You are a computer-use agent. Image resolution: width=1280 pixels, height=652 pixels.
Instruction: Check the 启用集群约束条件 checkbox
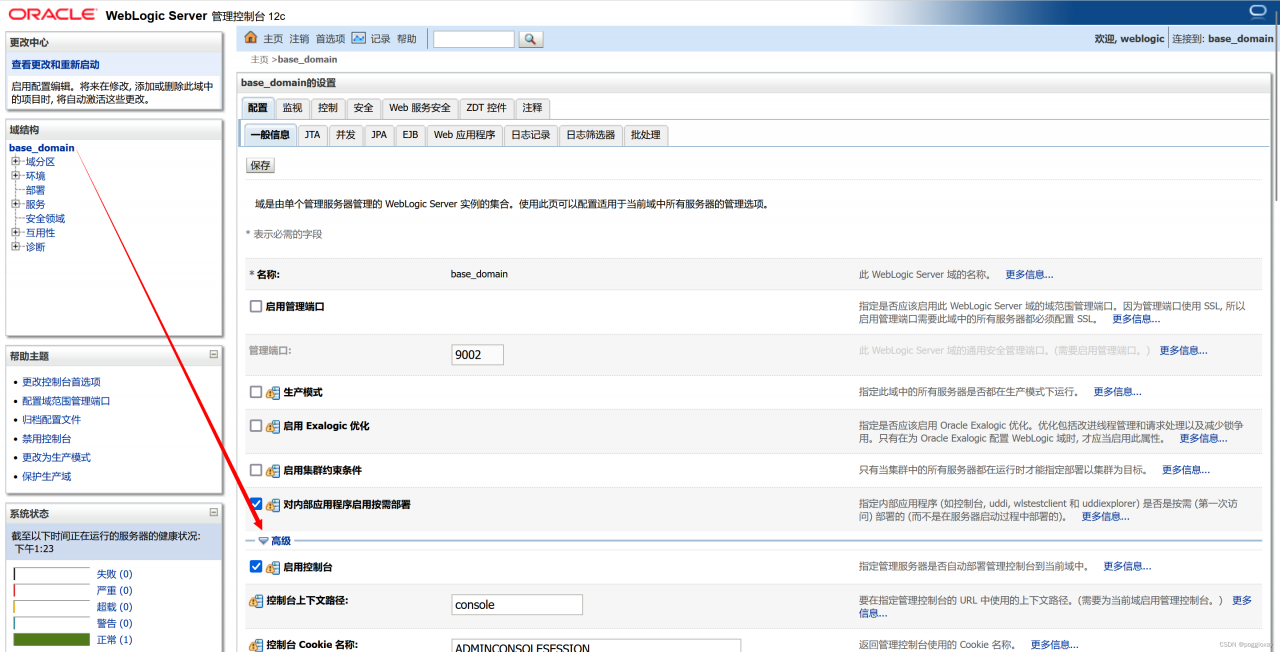click(x=256, y=470)
